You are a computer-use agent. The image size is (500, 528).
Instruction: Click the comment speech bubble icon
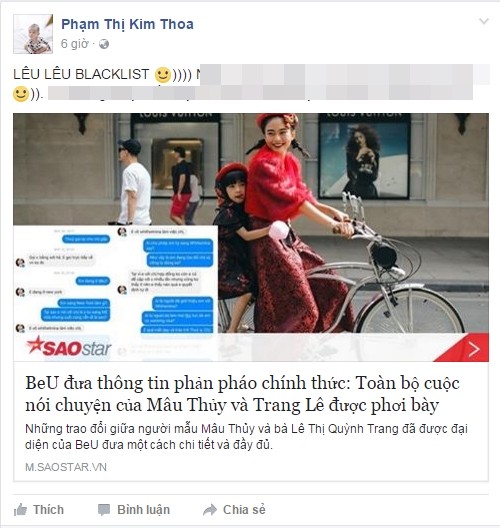pos(104,510)
